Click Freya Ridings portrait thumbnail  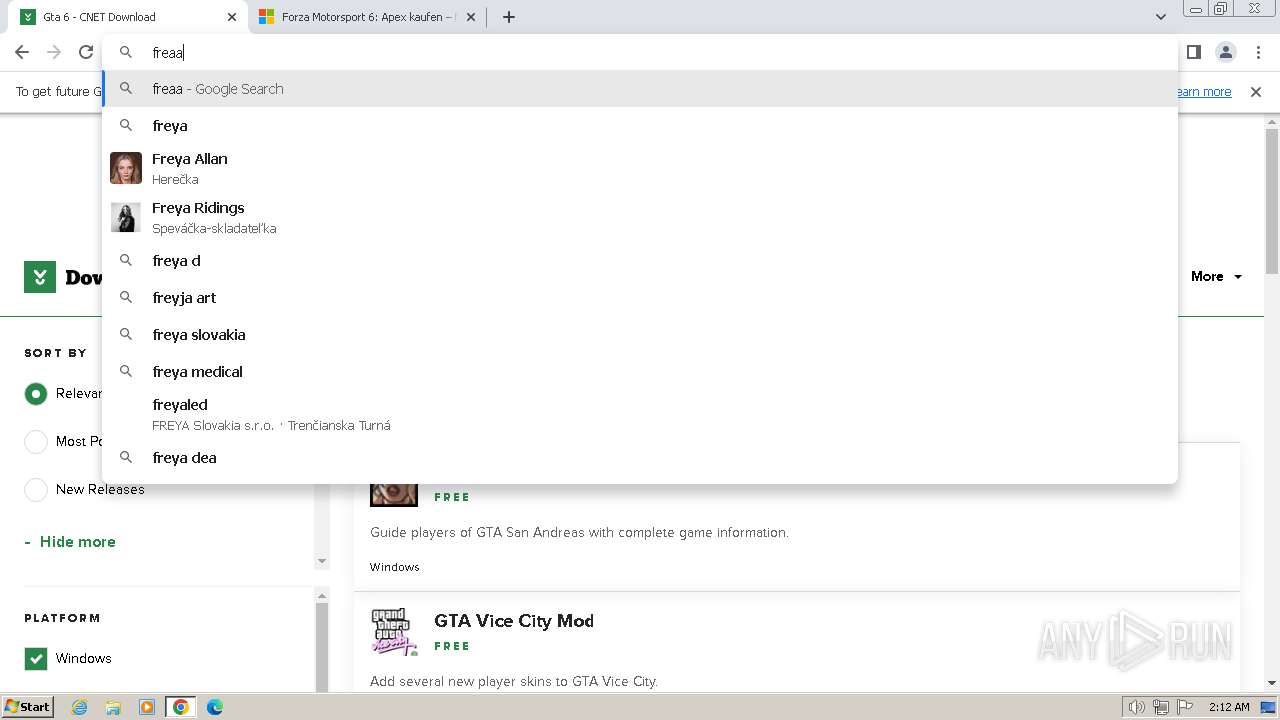click(126, 217)
